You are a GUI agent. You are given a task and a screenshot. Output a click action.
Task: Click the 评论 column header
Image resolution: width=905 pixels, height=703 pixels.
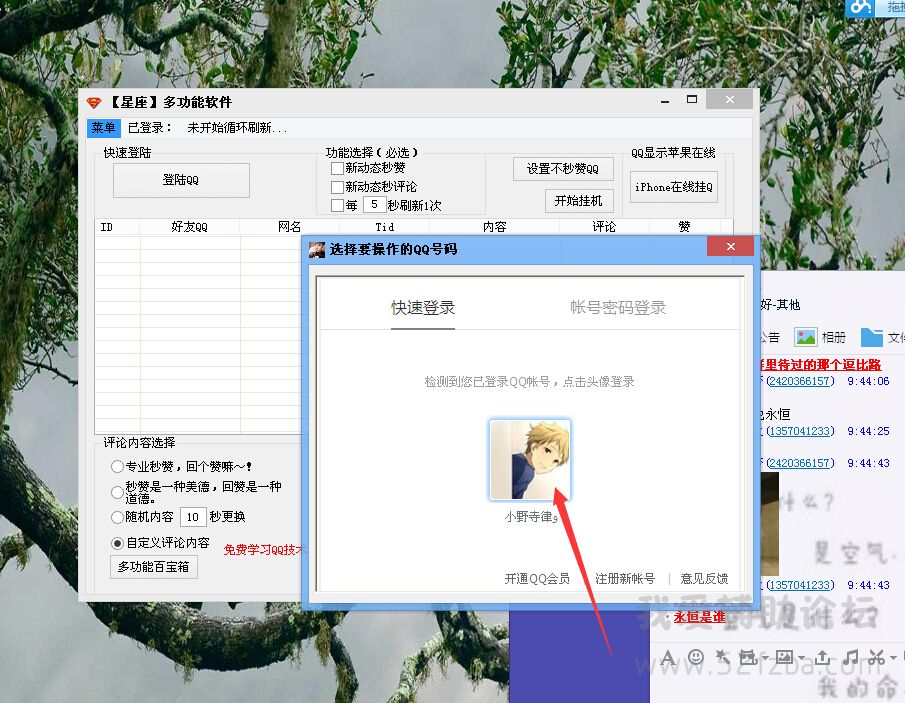tap(604, 227)
